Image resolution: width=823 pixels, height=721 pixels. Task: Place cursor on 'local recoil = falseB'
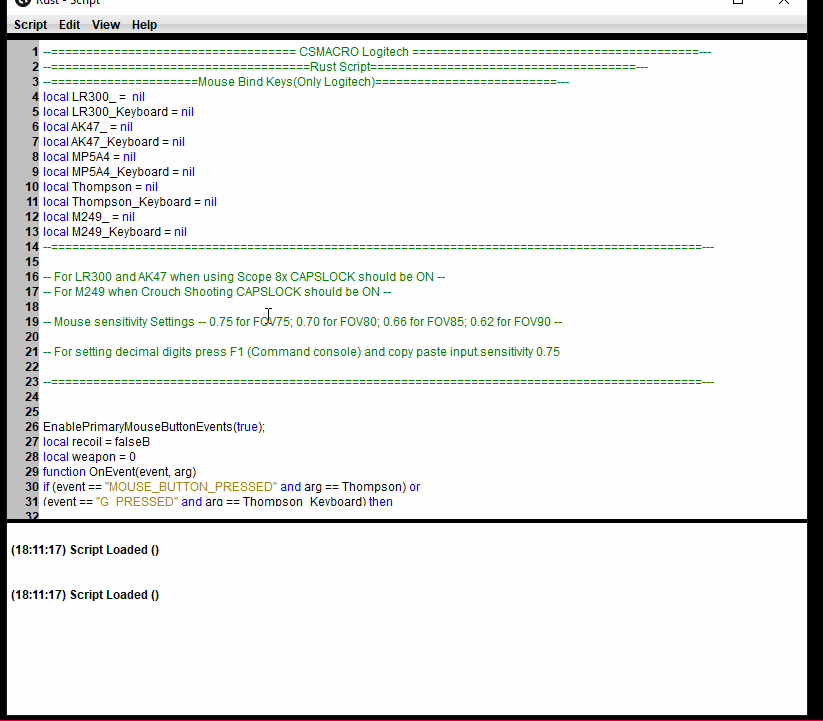click(x=97, y=442)
